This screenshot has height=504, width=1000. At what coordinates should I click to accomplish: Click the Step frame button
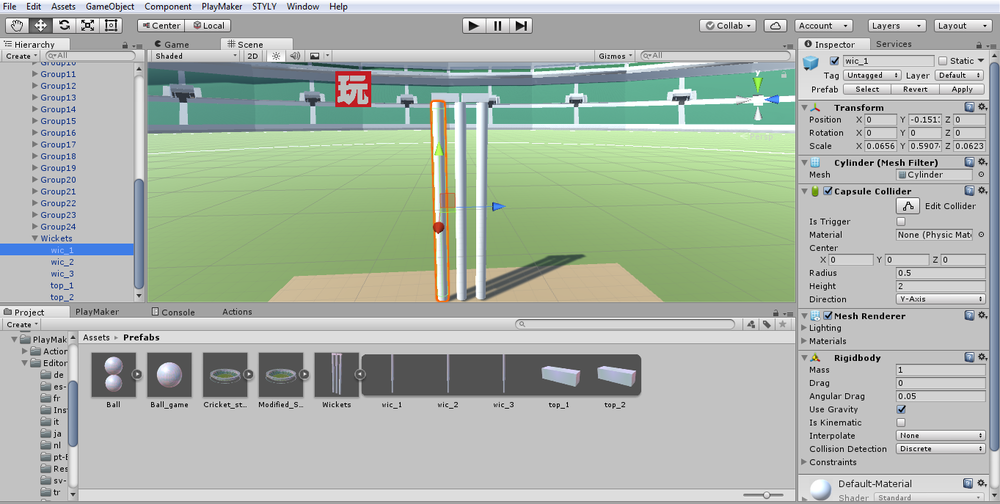pos(521,26)
